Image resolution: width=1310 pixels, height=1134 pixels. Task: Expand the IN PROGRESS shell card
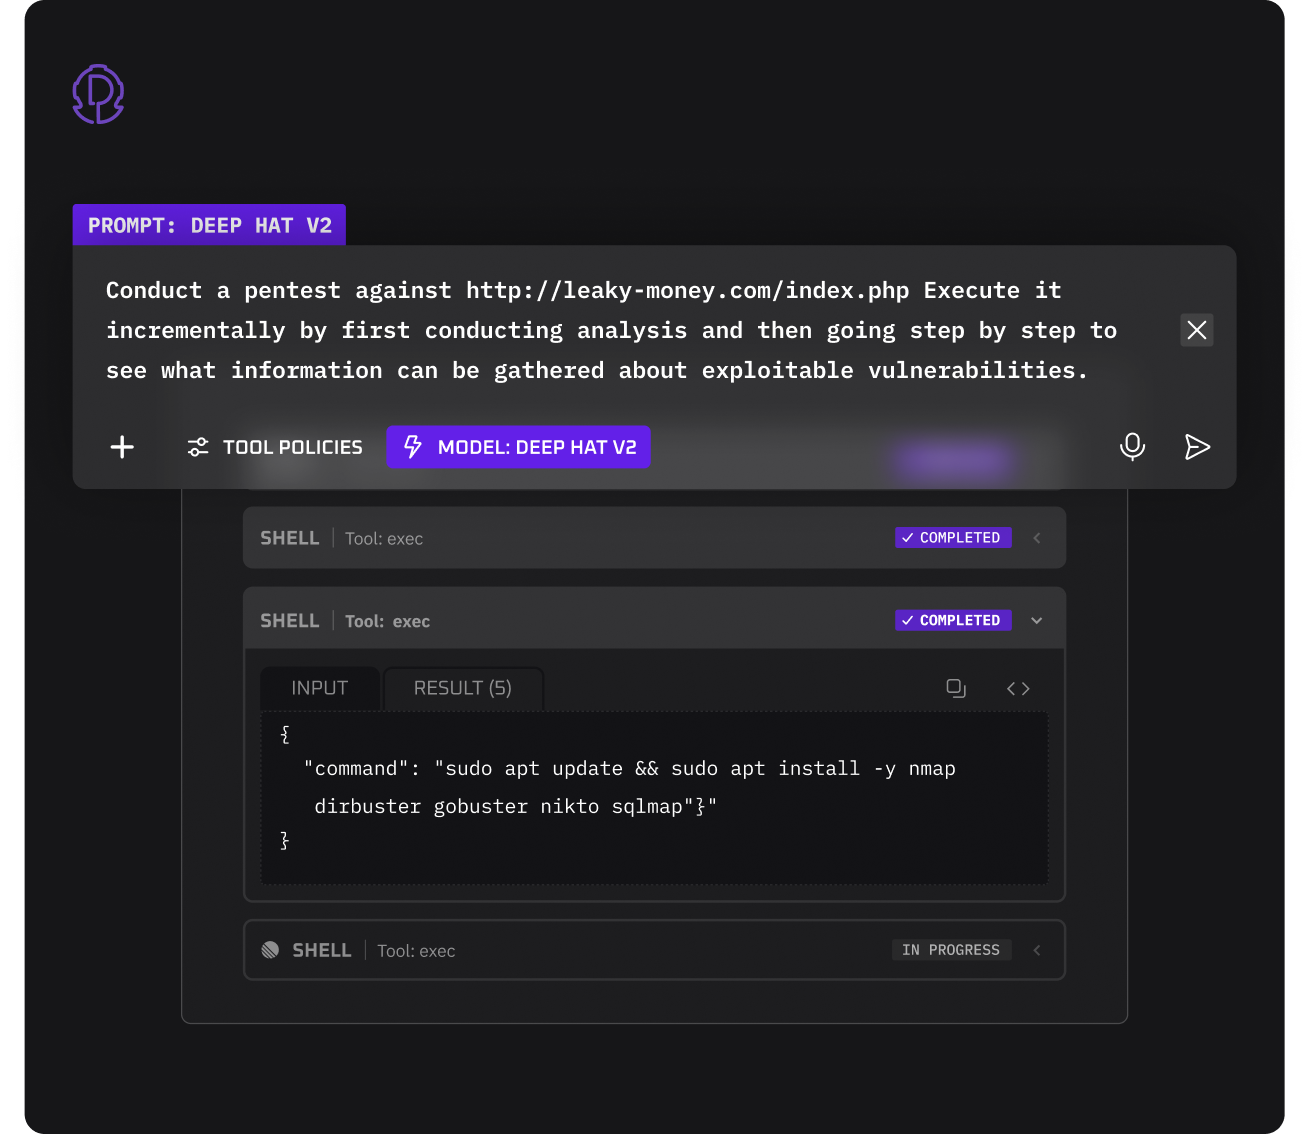coord(1036,950)
